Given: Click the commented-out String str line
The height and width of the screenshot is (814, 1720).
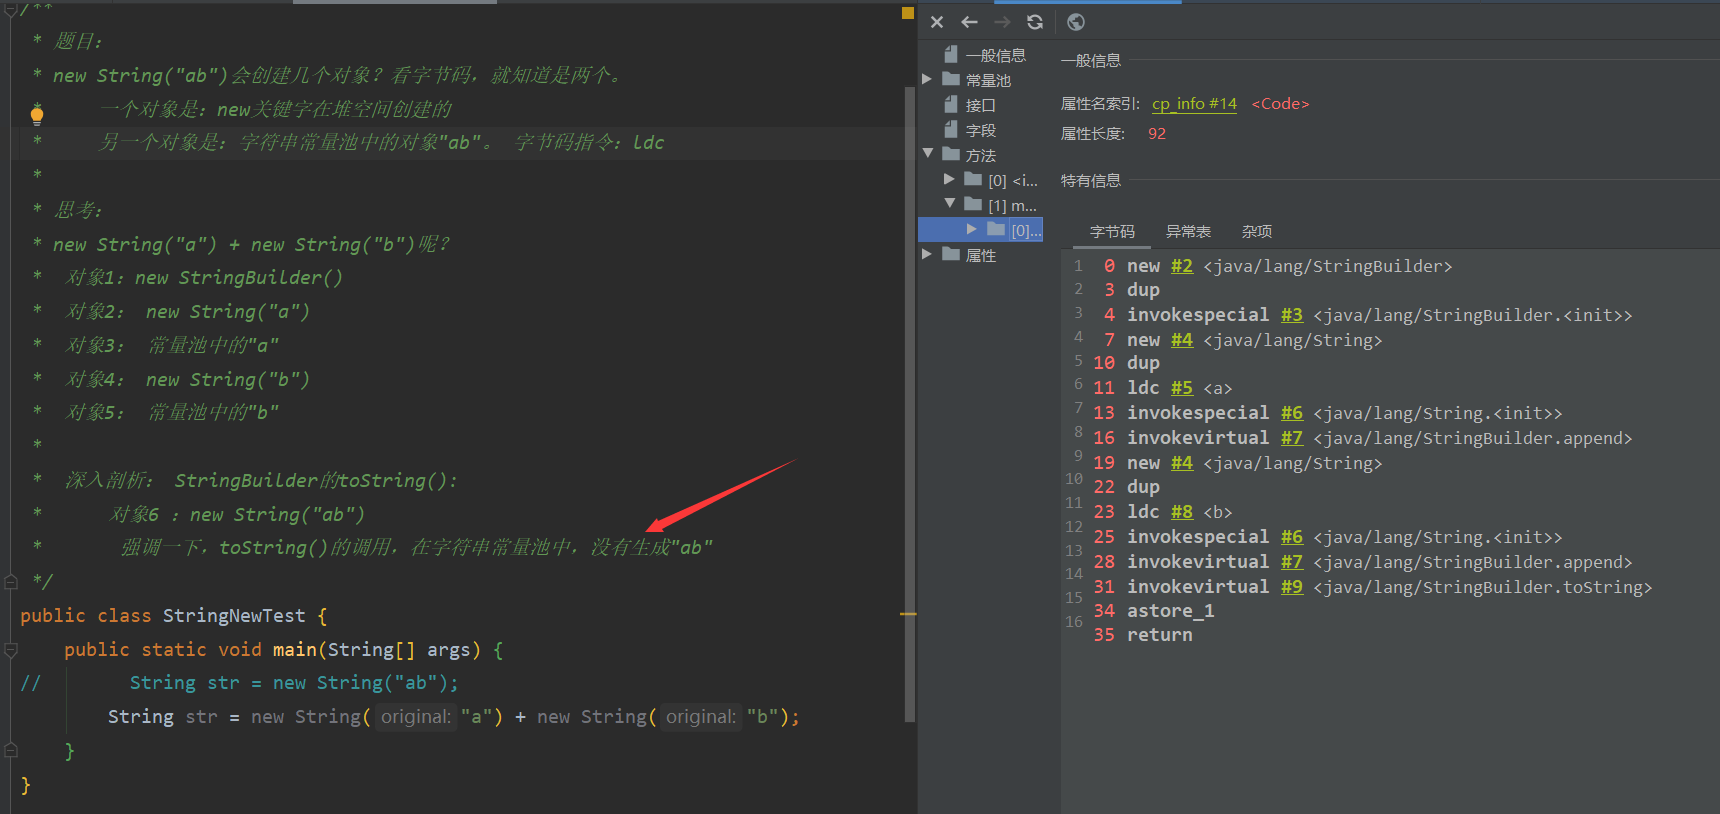Looking at the screenshot, I should coord(294,683).
